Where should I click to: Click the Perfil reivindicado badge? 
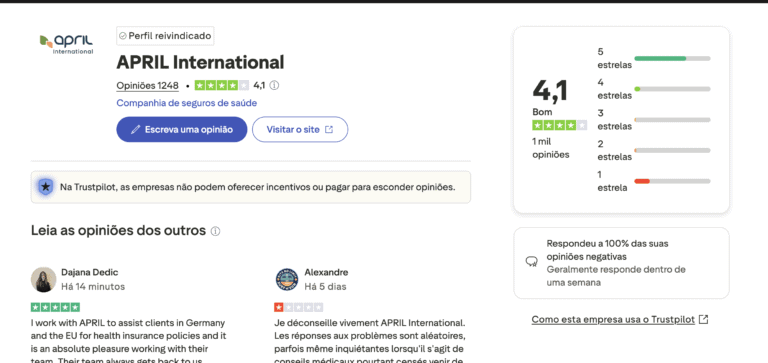165,36
